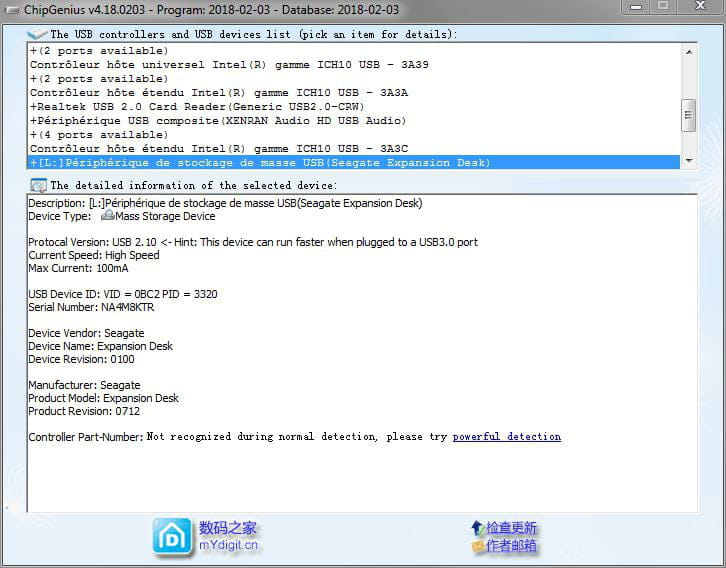Open the powerful detection link
This screenshot has width=726, height=568.
[507, 437]
